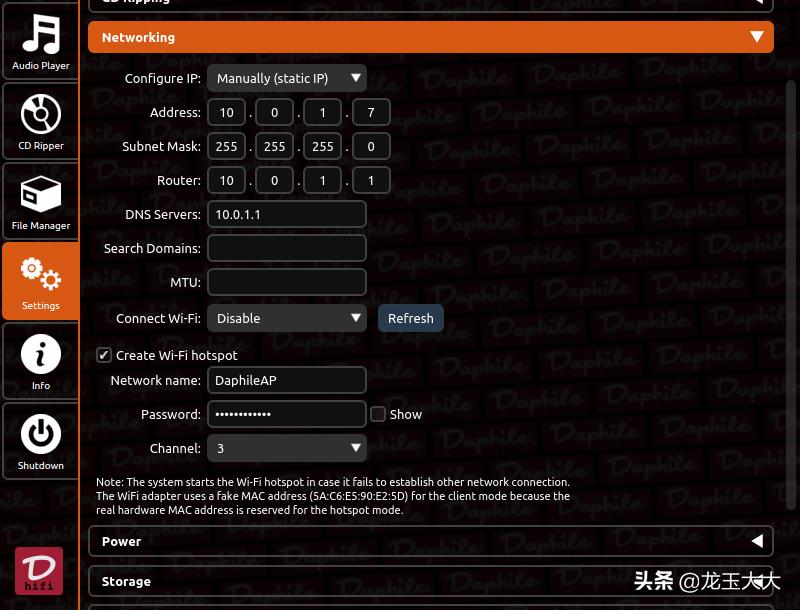Open the Info panel

coord(40,360)
